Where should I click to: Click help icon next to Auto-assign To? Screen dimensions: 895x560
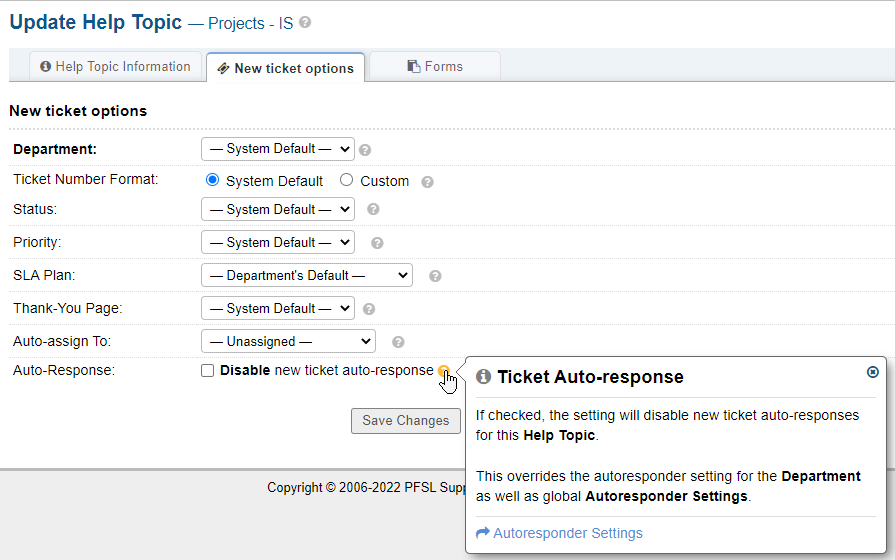click(398, 342)
